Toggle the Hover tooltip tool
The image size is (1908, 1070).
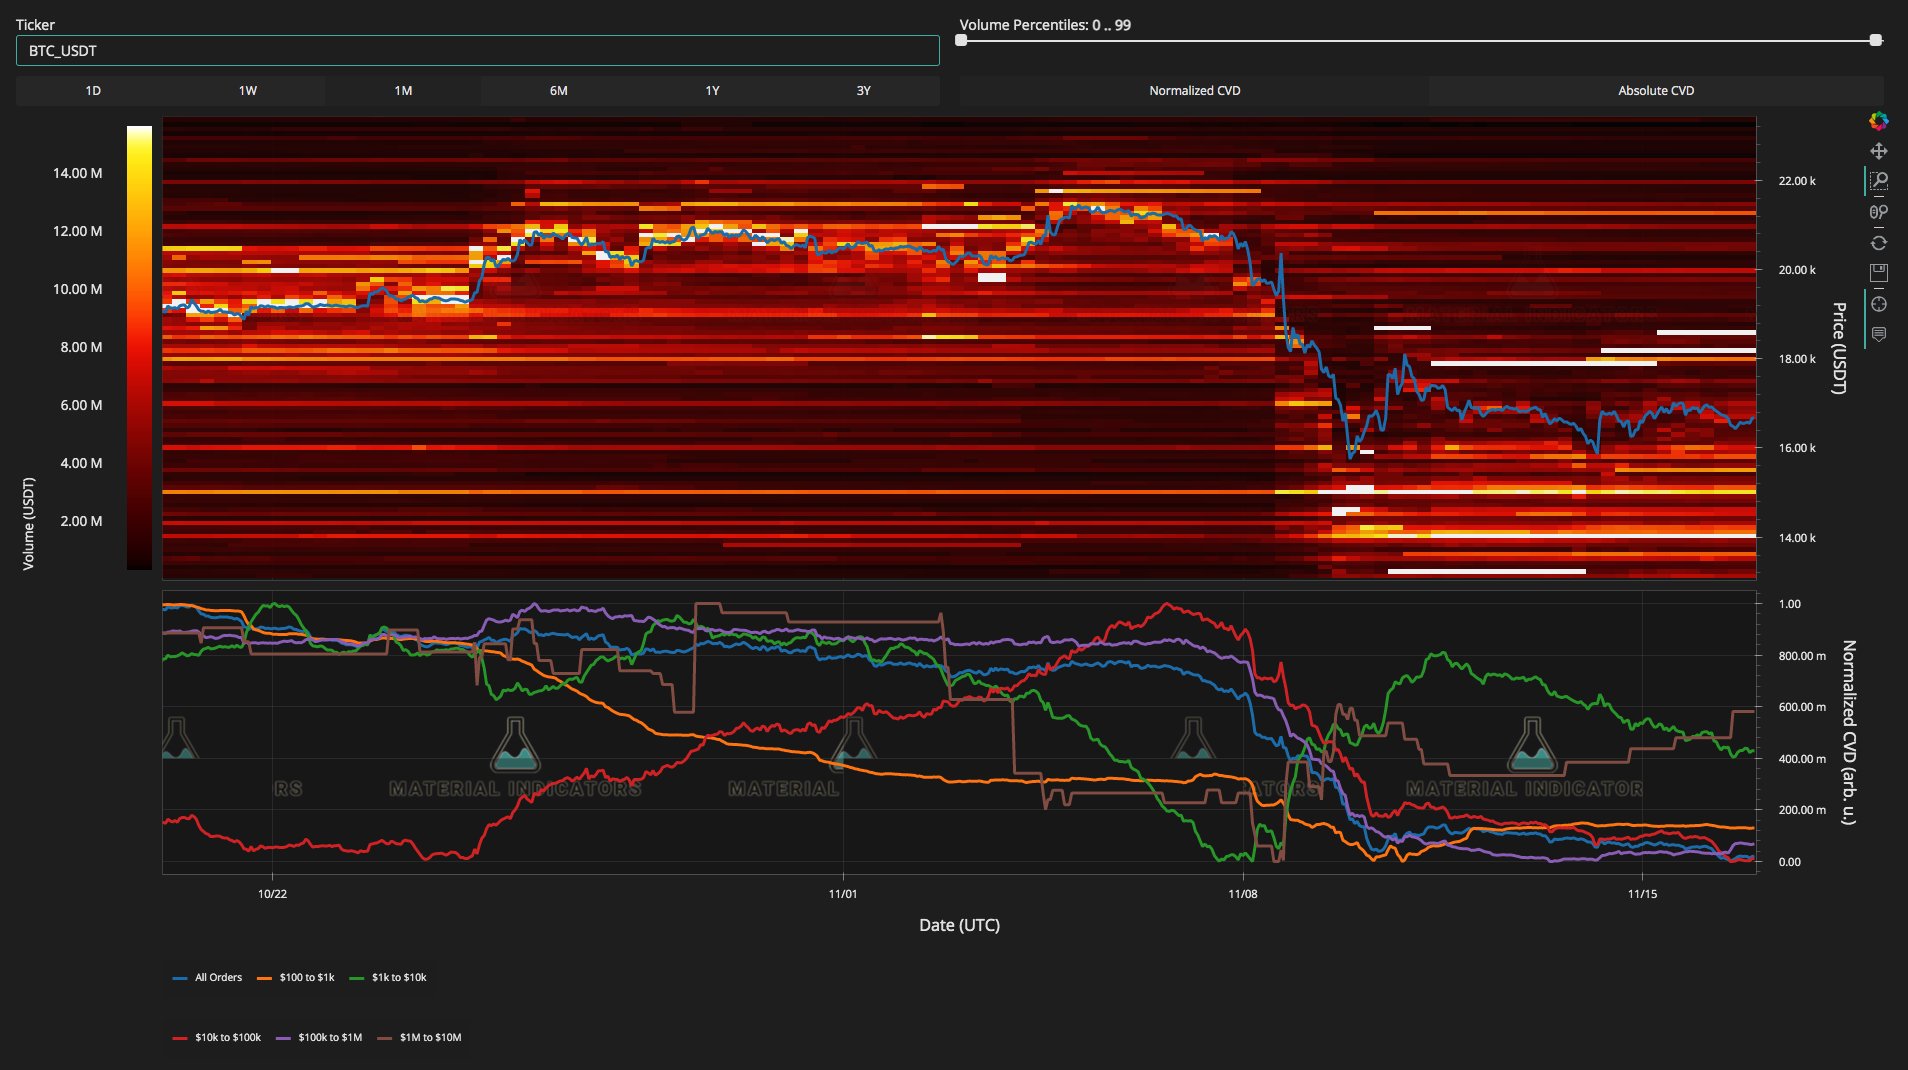tap(1878, 335)
